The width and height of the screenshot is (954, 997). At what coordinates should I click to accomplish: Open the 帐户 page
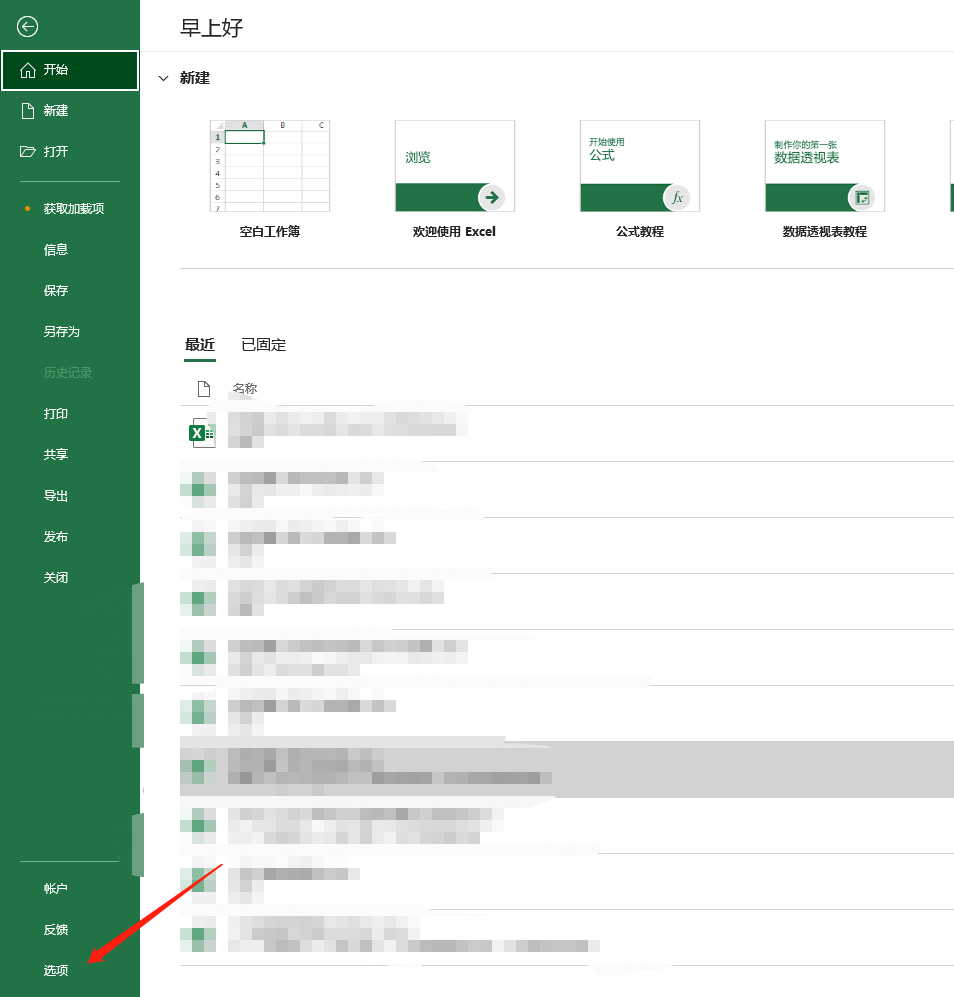tap(55, 888)
